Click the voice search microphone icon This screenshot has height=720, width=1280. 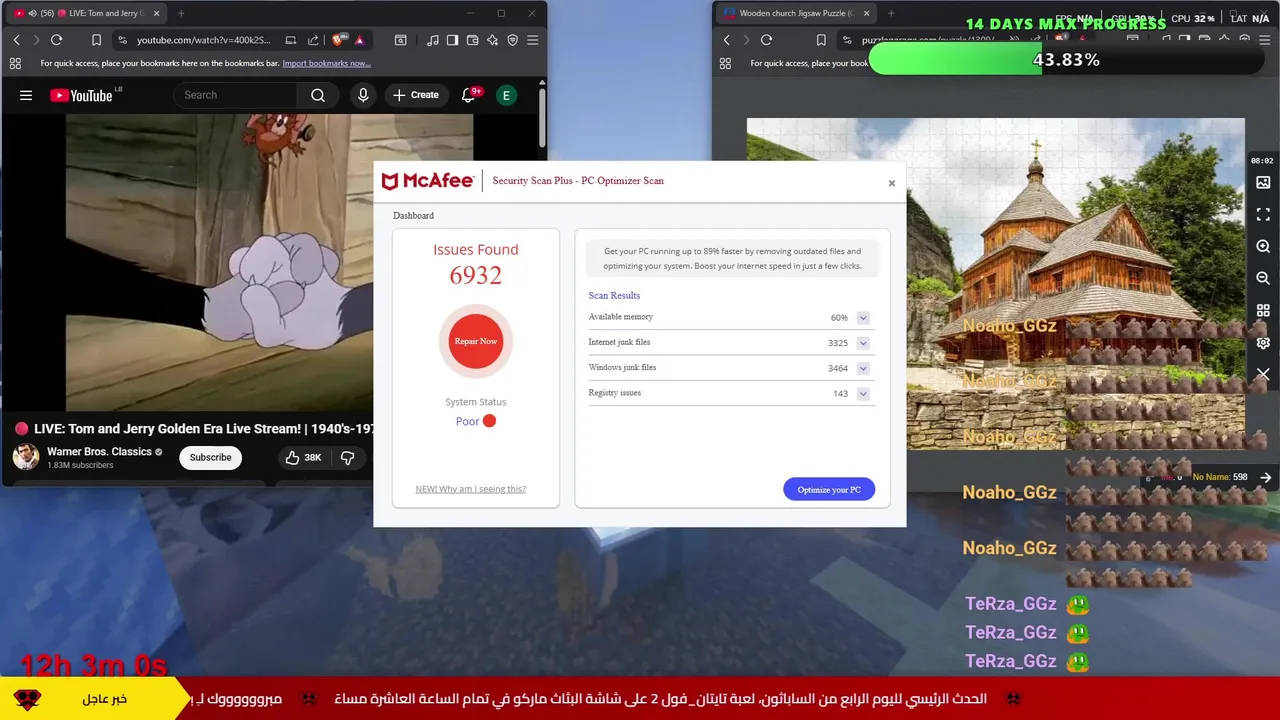363,95
